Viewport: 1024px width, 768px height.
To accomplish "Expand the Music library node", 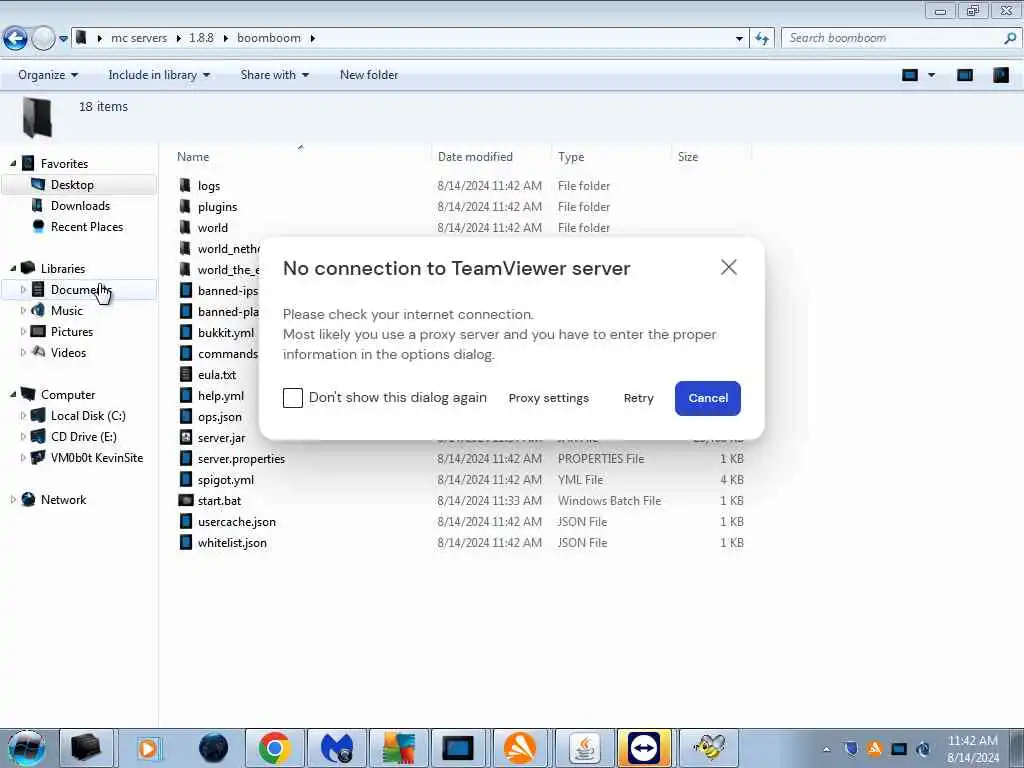I will (x=24, y=311).
